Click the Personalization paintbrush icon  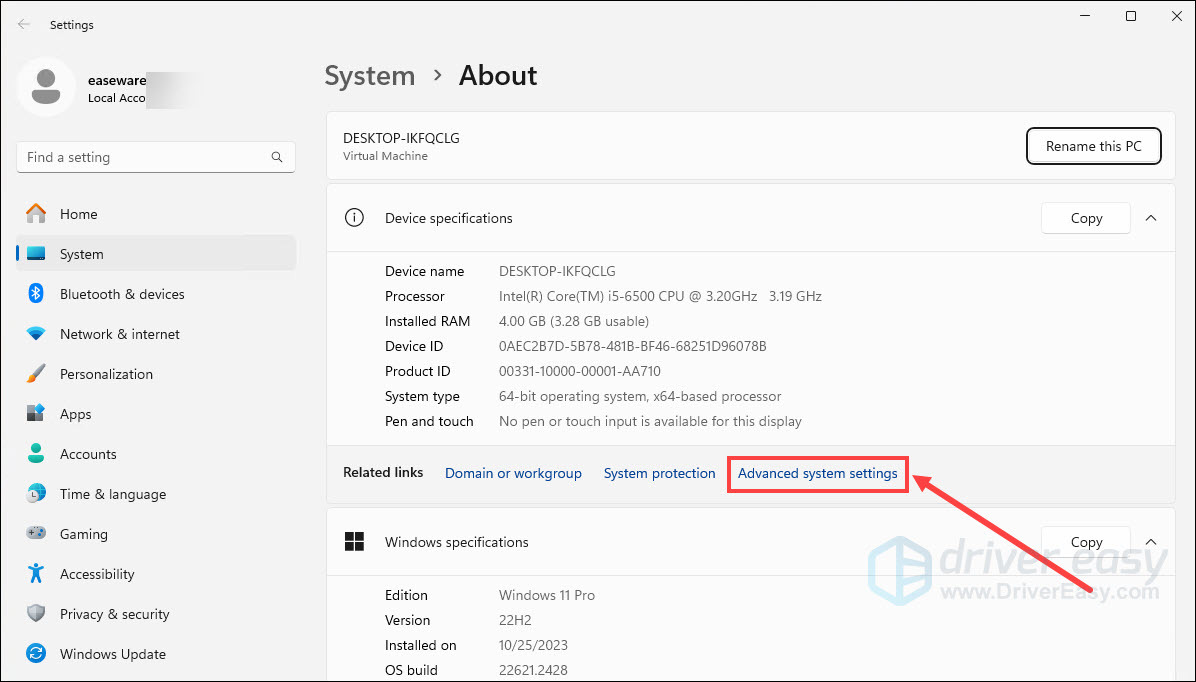tap(36, 374)
